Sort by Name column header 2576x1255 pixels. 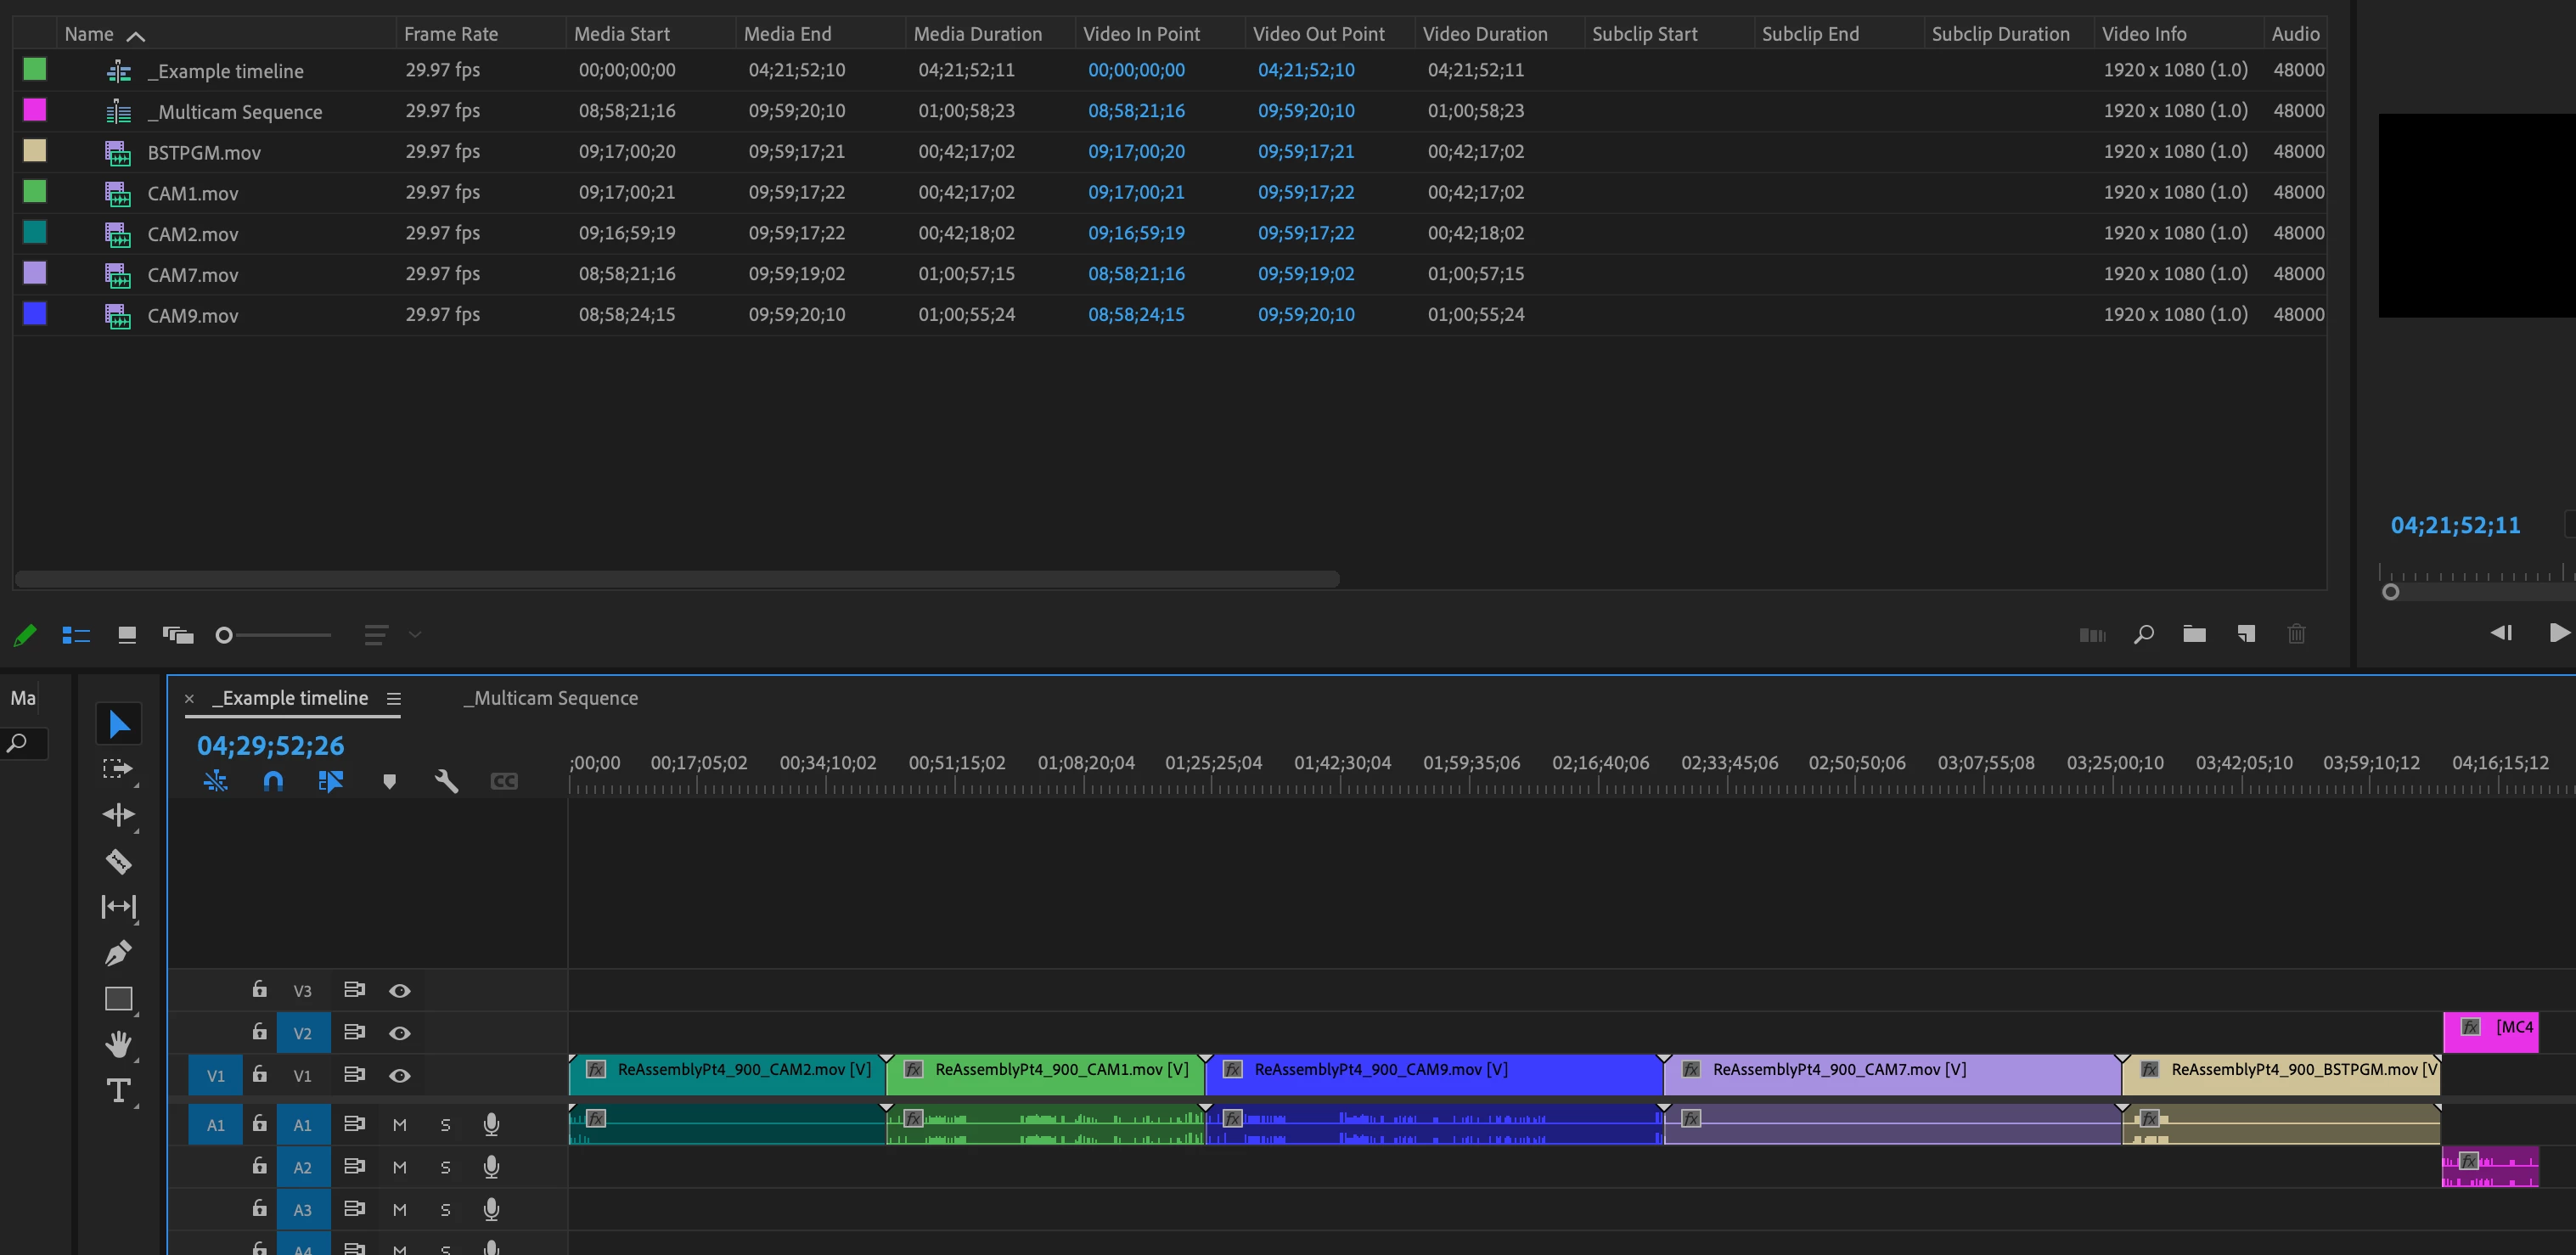click(x=90, y=34)
